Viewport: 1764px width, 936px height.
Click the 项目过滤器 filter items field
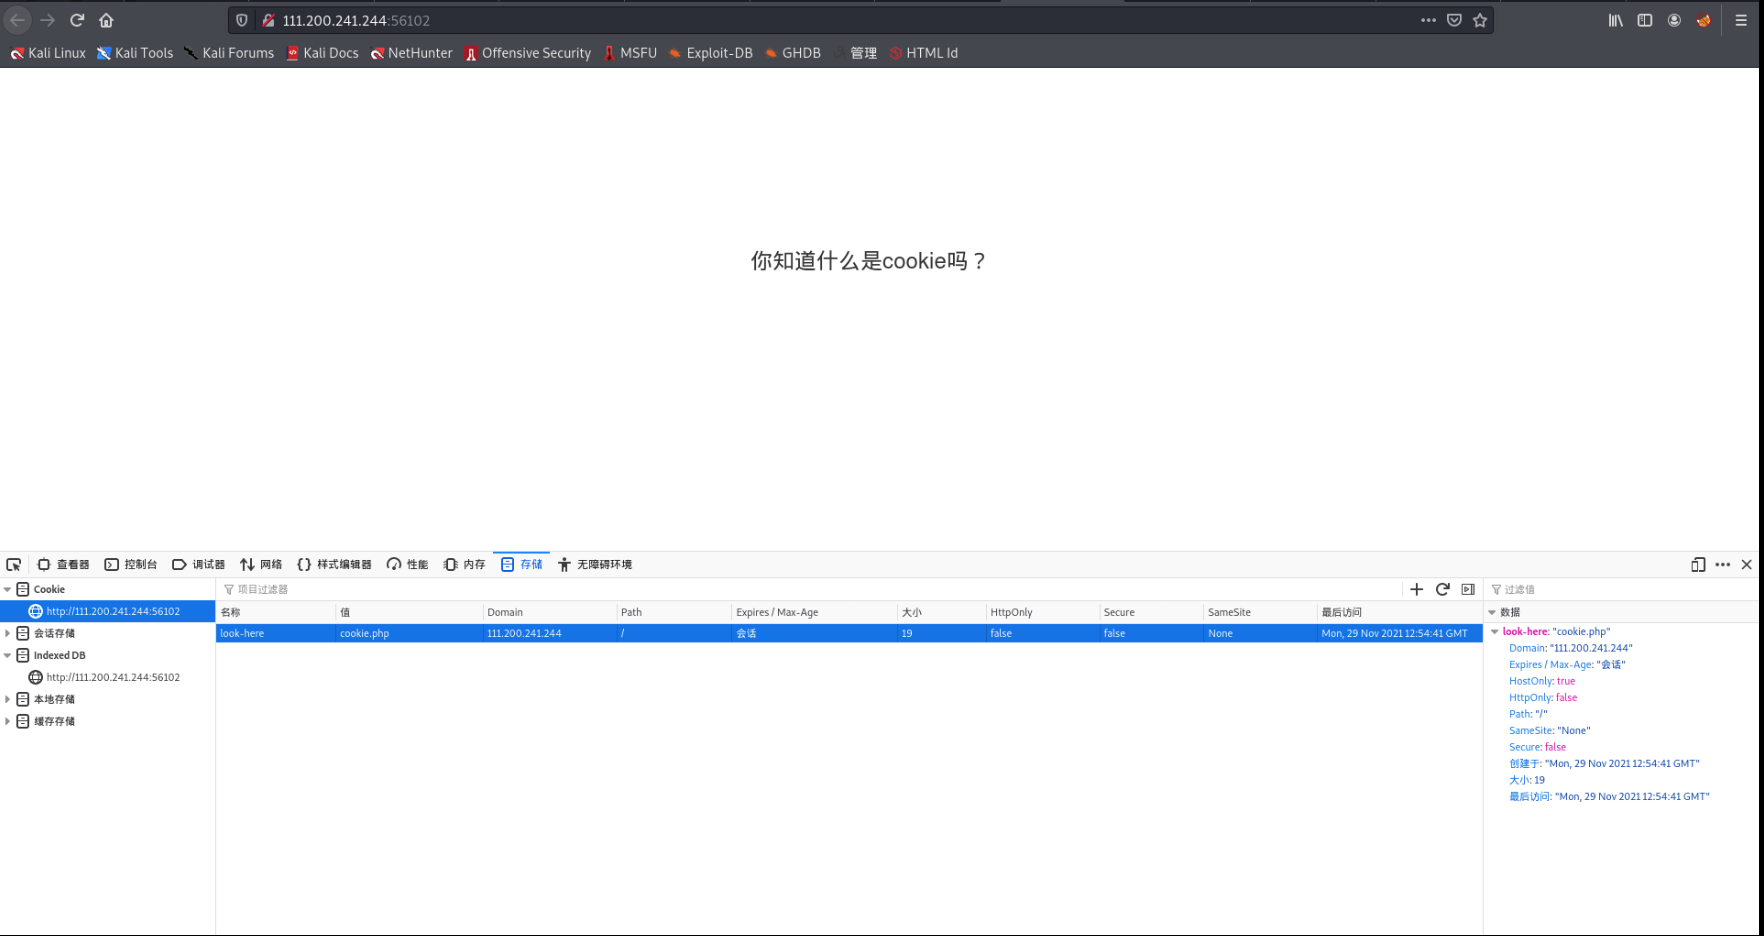(810, 589)
